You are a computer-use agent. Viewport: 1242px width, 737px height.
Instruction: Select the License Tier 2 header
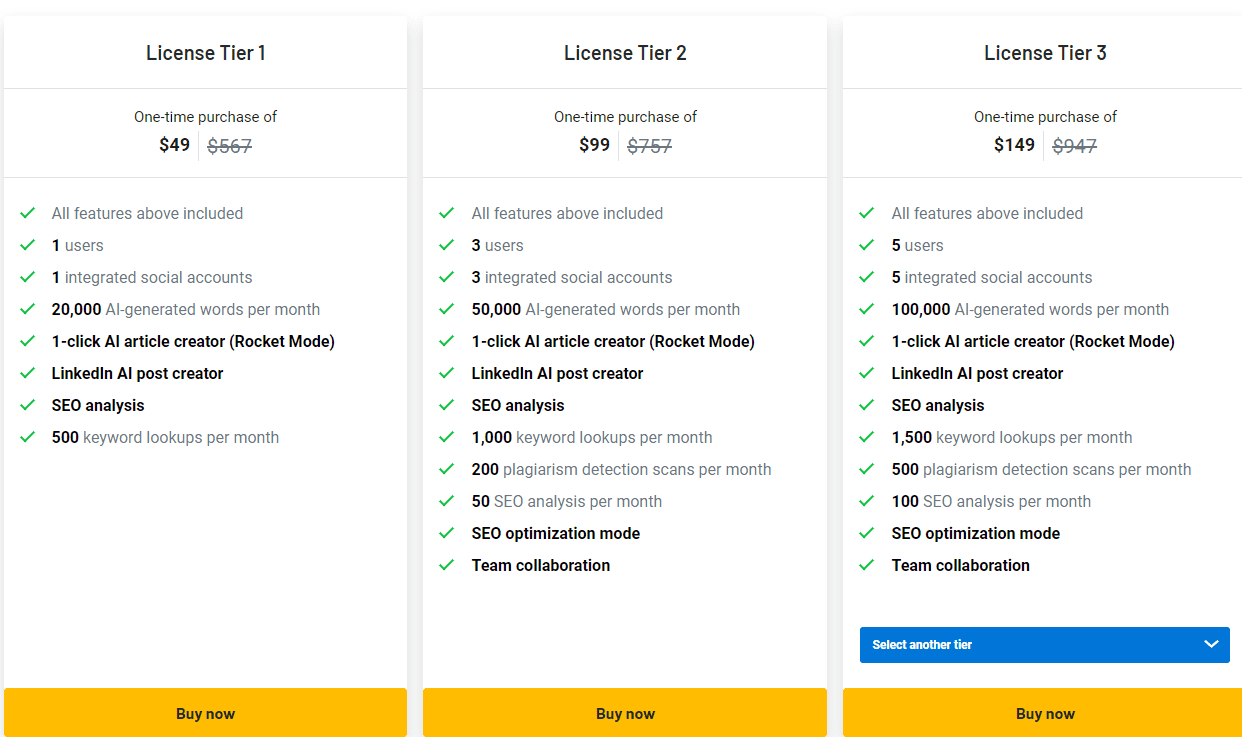[625, 53]
